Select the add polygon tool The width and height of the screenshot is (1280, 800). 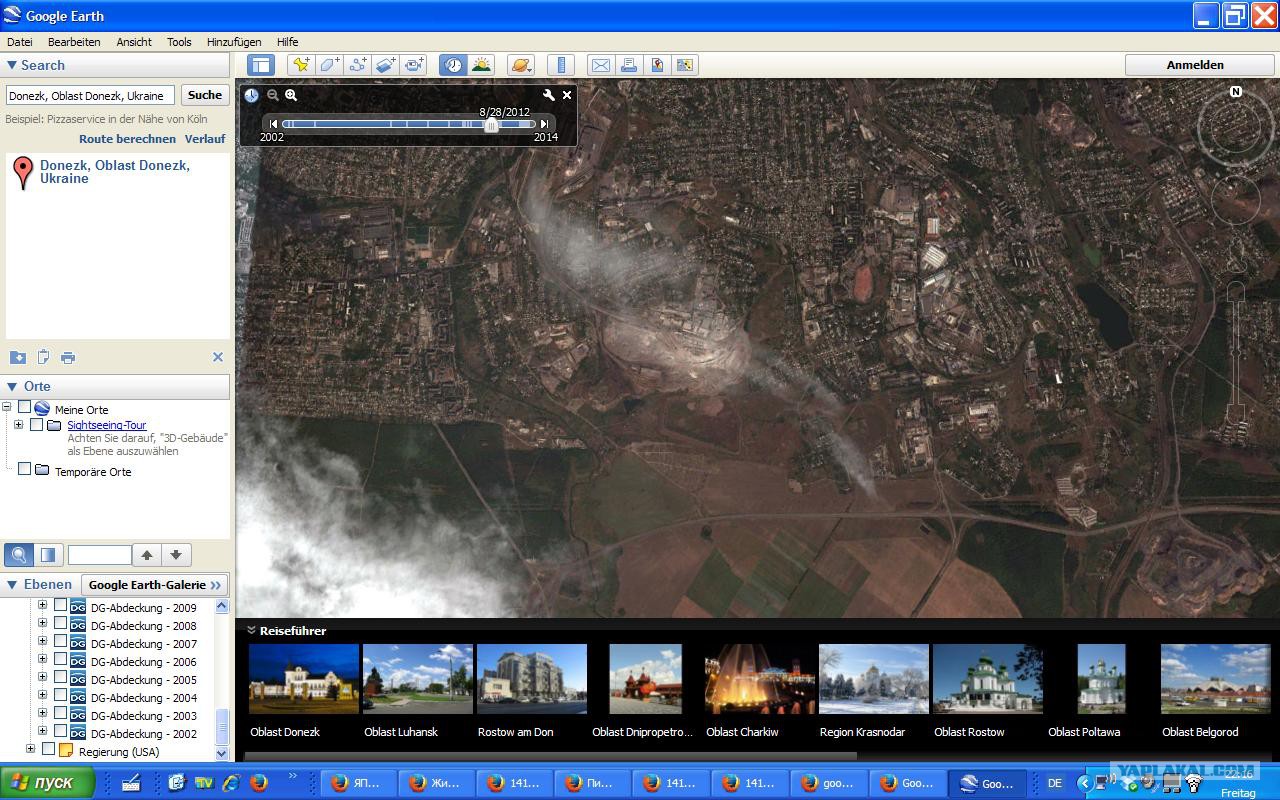[x=329, y=65]
